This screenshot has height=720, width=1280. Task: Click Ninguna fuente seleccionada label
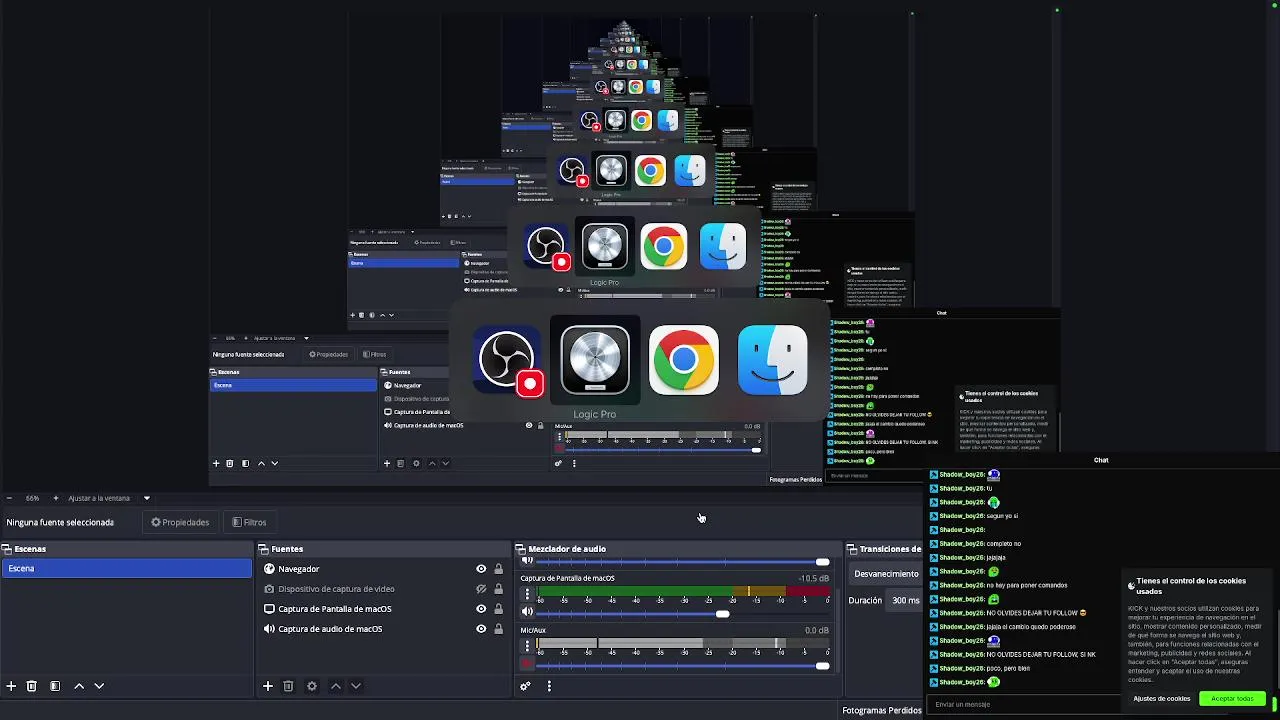click(60, 522)
